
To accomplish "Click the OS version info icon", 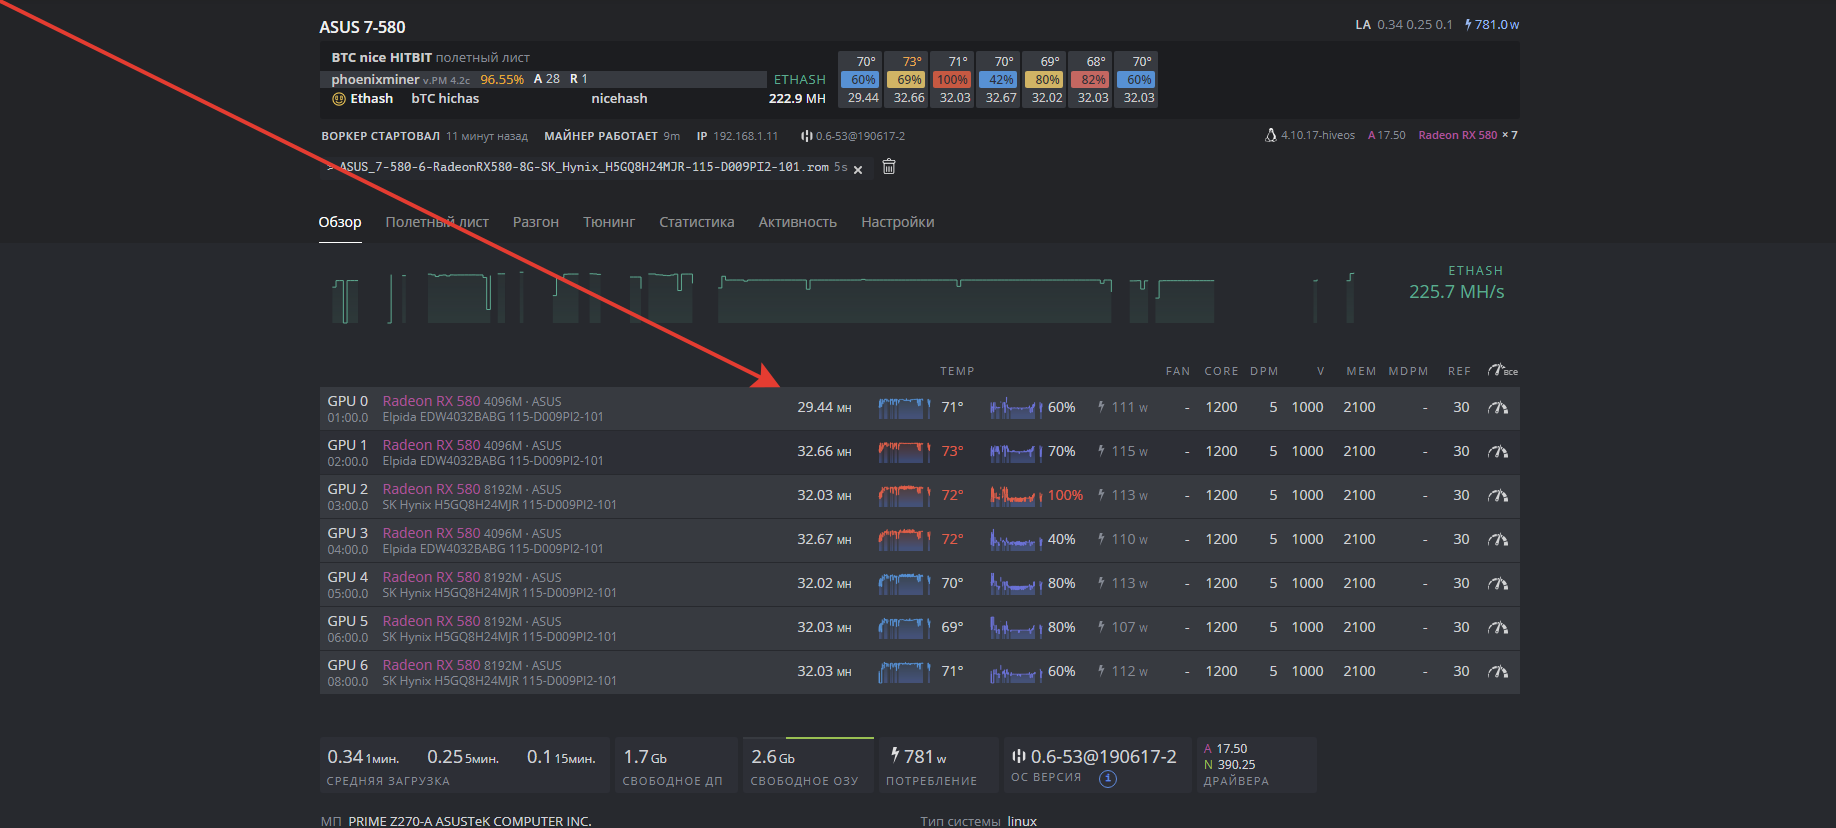I will click(1107, 779).
